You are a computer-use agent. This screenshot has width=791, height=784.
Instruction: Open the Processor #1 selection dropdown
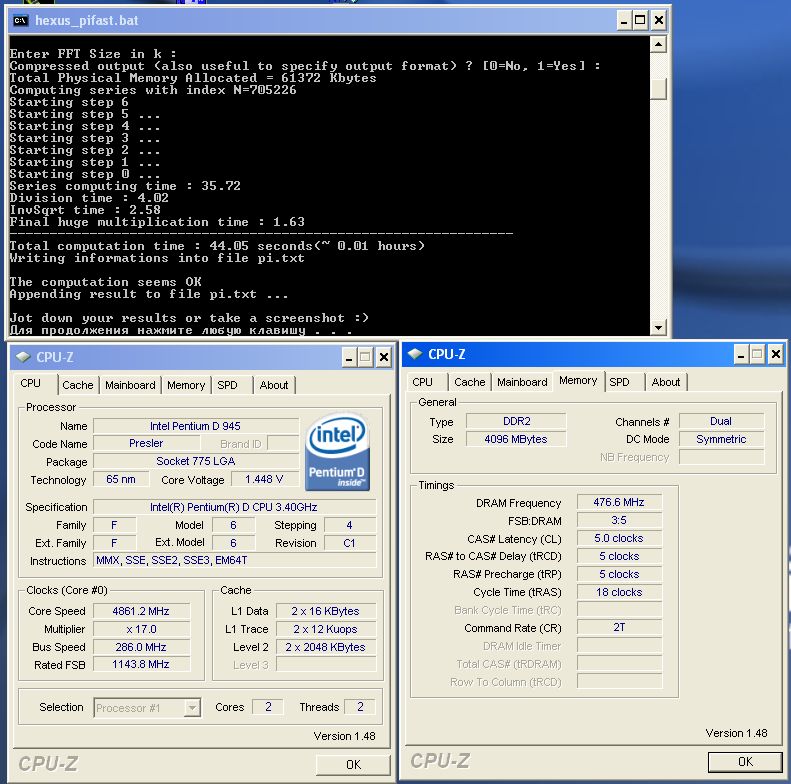tap(192, 708)
